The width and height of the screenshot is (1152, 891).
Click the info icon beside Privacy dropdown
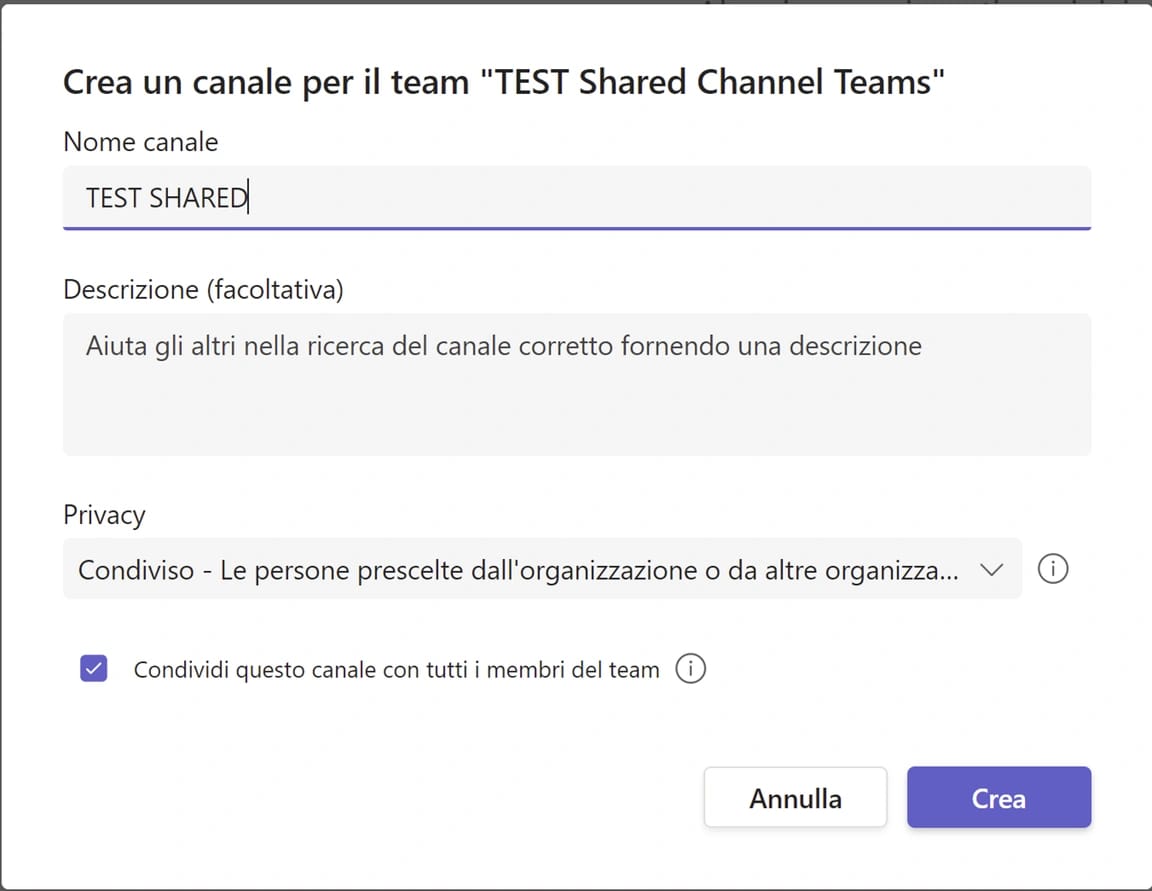click(1052, 569)
